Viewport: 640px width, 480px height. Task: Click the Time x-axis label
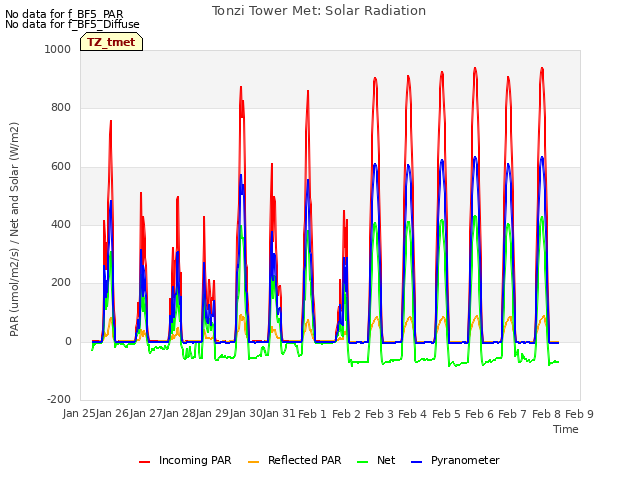(x=566, y=429)
